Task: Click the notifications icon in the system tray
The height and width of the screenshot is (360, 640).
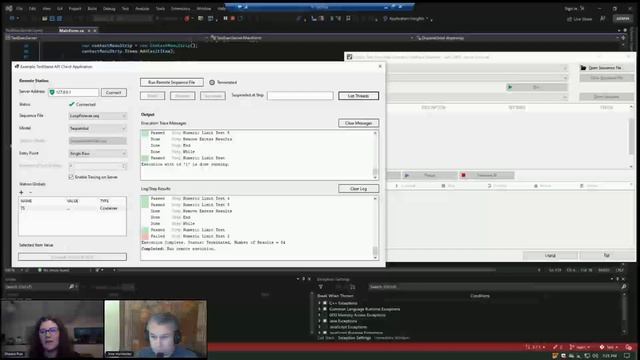Action: (x=627, y=356)
